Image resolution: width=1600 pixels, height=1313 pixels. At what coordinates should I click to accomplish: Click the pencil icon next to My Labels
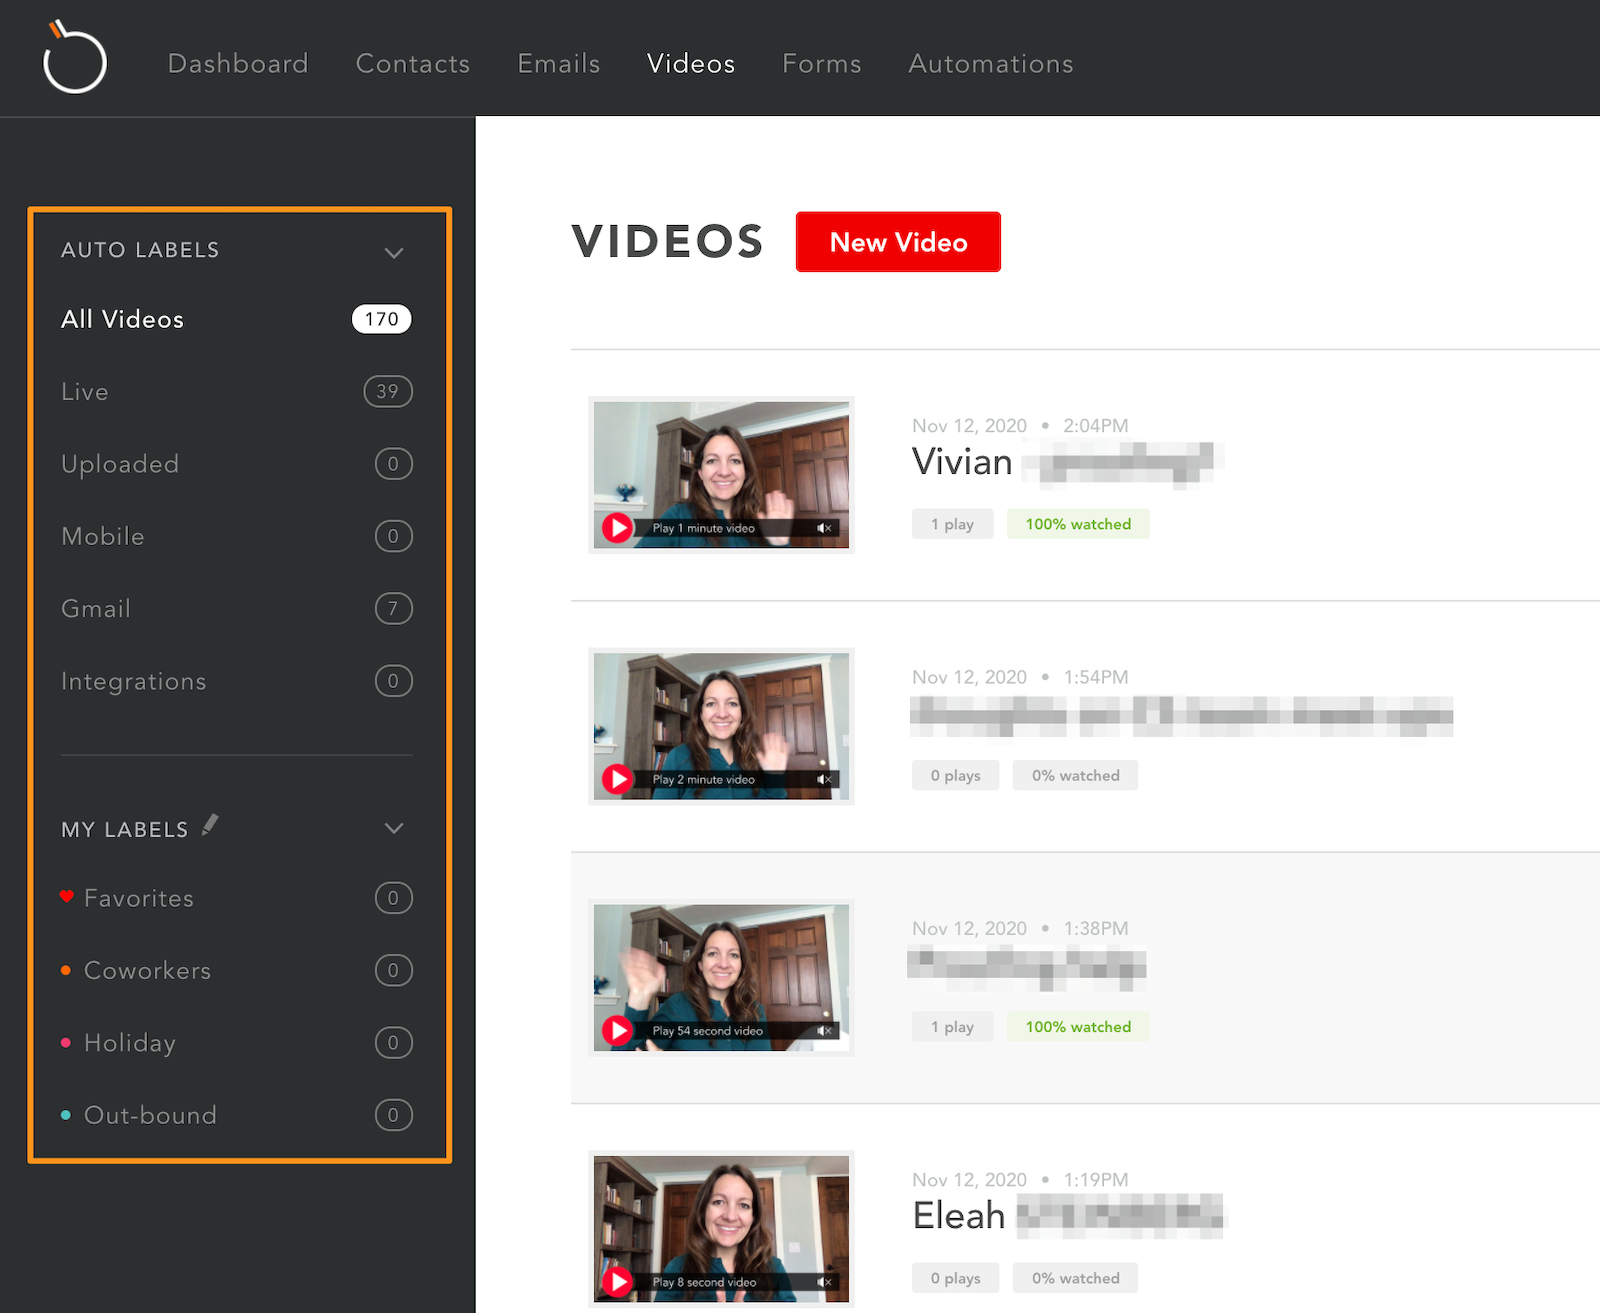click(x=210, y=825)
